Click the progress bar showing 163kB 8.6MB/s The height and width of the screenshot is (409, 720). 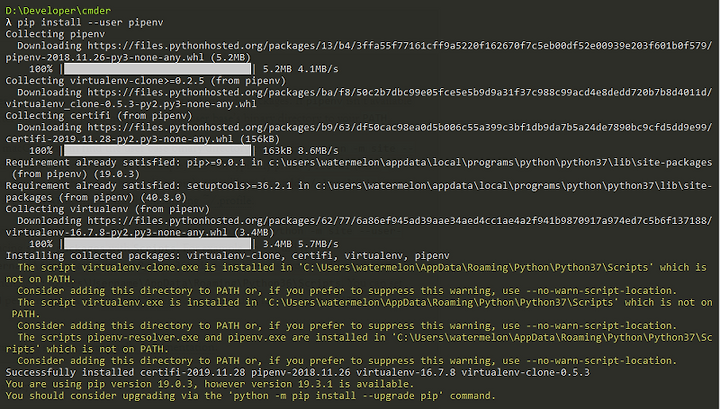(158, 151)
